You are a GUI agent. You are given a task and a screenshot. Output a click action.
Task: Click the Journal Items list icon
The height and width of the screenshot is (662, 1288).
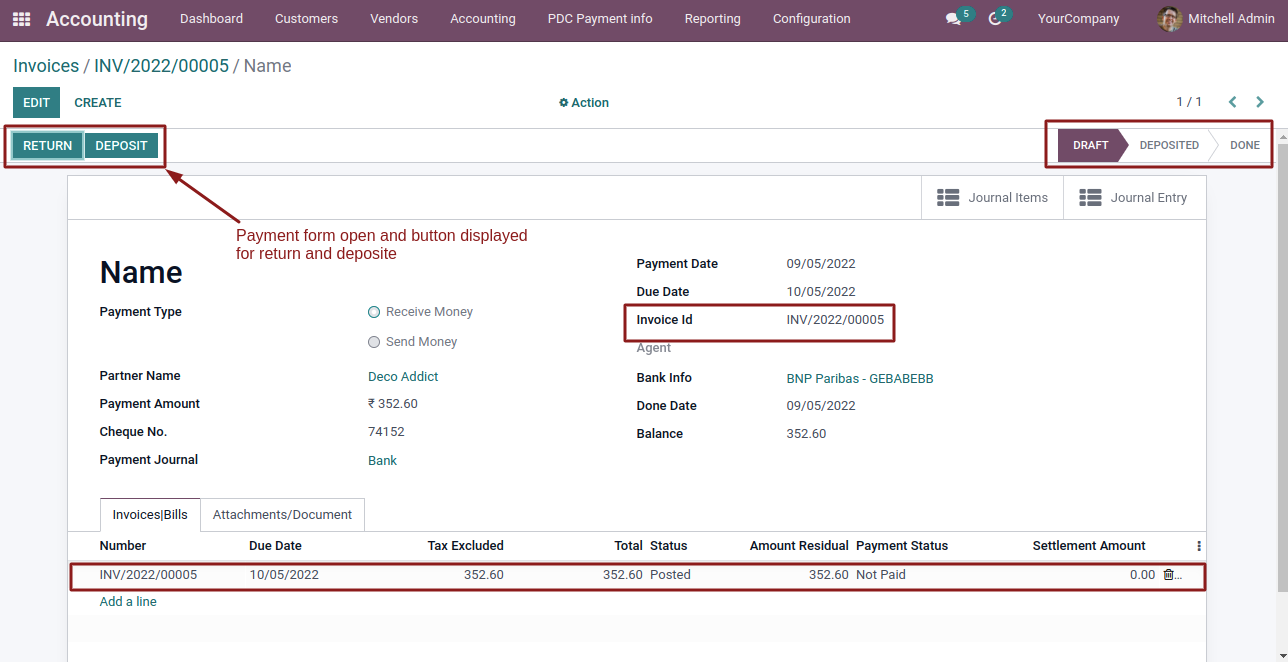(948, 198)
